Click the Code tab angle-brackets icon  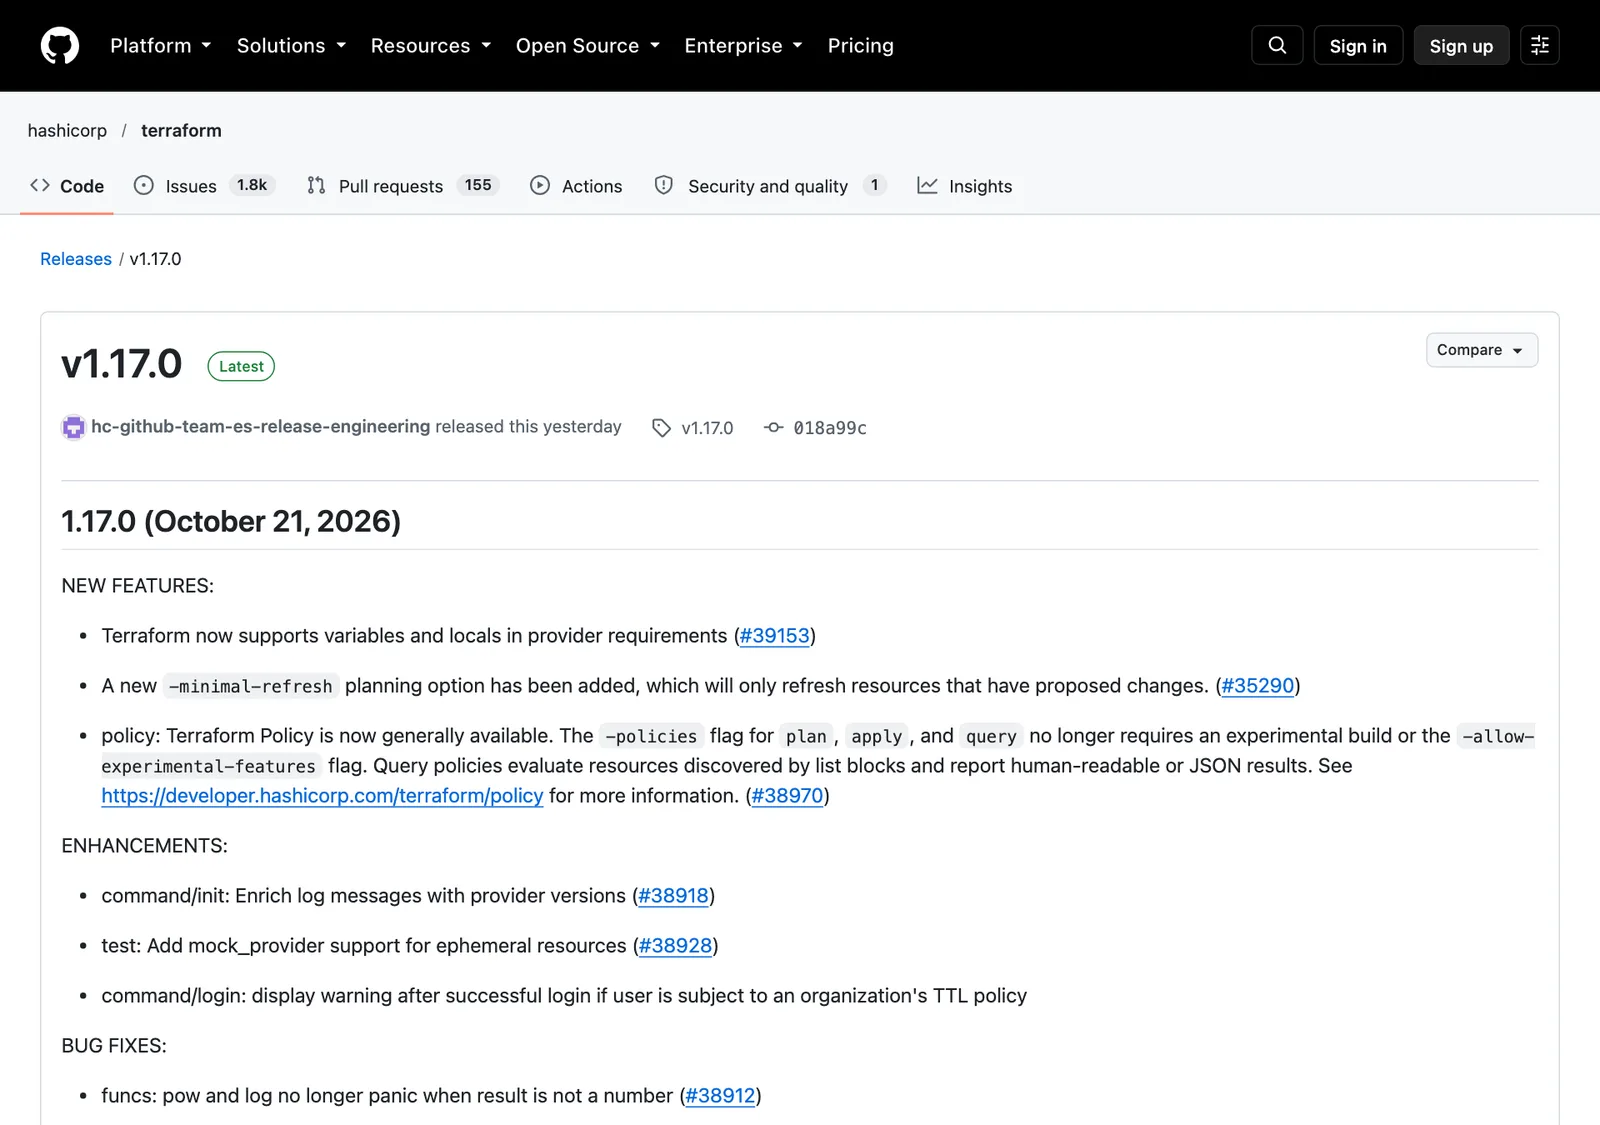(x=40, y=185)
